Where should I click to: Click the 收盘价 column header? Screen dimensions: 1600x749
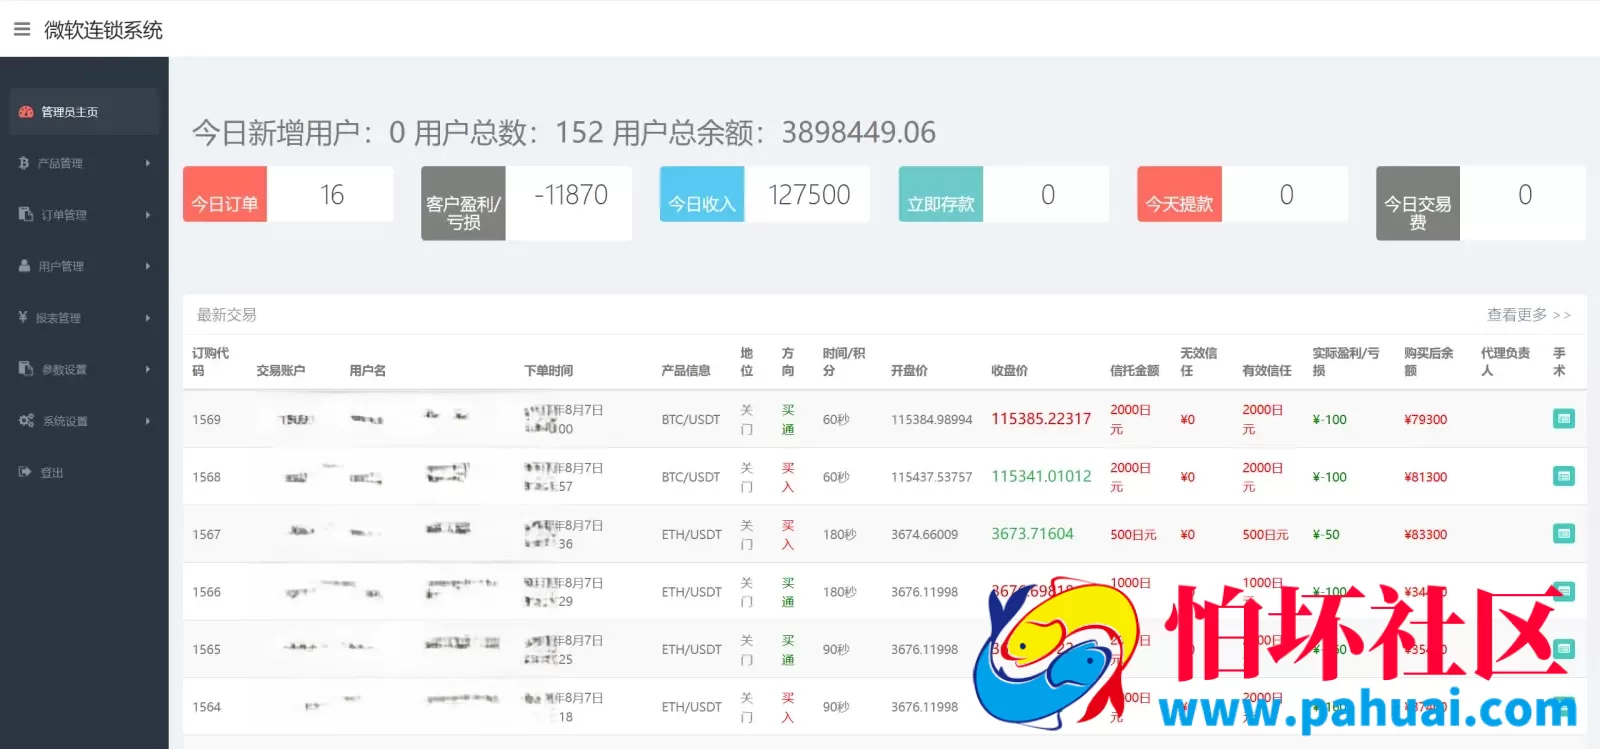1009,370
